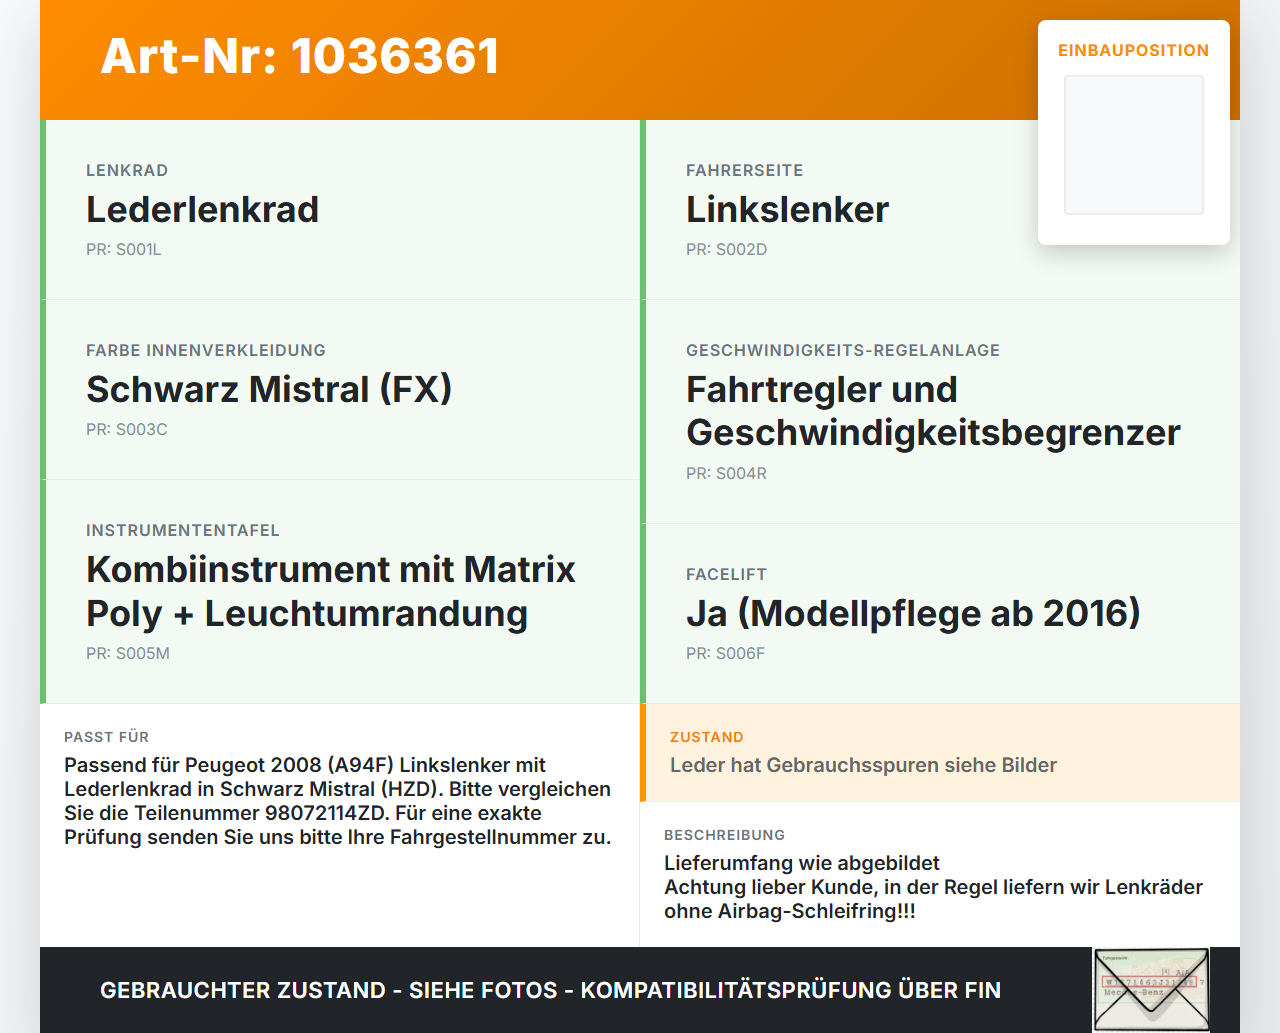Click the Beschreibung Lieferumfang text
The image size is (1280, 1033).
point(933,887)
